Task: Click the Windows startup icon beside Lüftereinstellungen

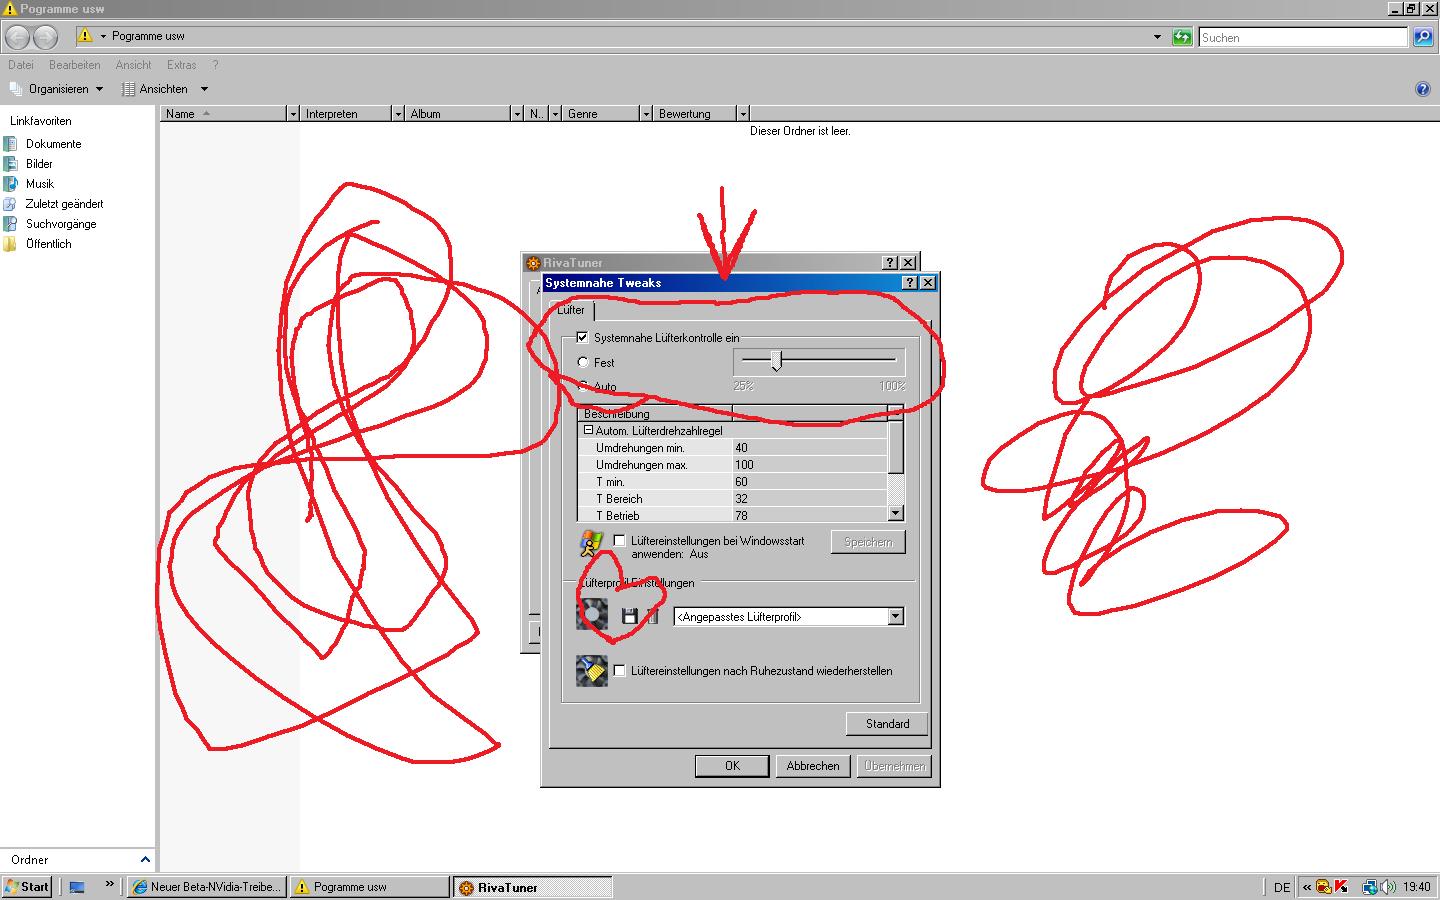Action: [591, 544]
